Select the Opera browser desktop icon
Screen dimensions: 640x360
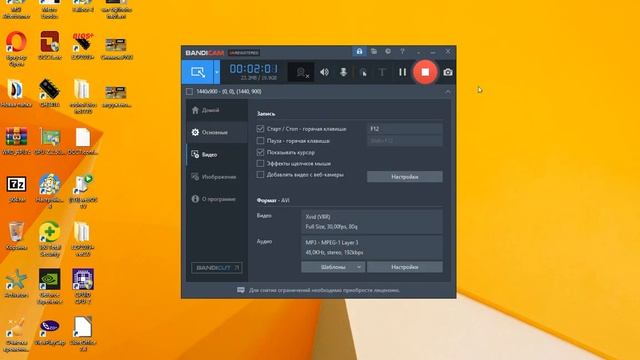pos(16,48)
